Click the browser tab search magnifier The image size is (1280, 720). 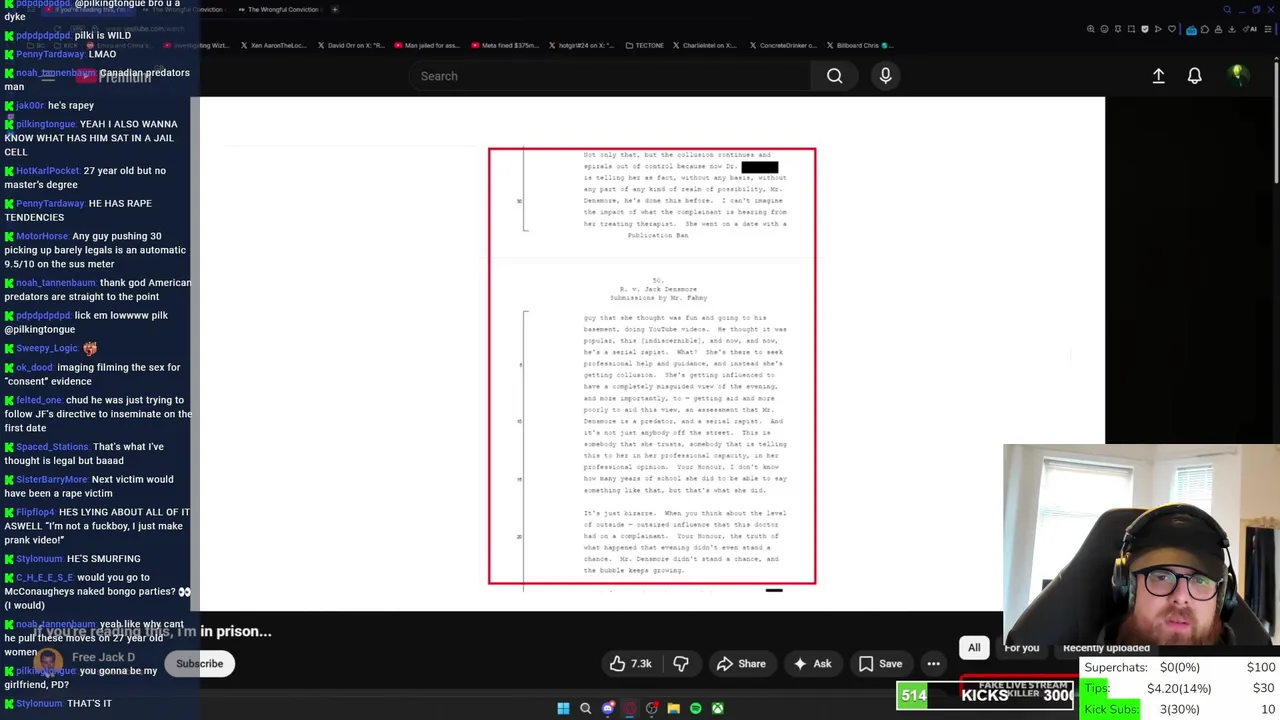(x=1227, y=10)
